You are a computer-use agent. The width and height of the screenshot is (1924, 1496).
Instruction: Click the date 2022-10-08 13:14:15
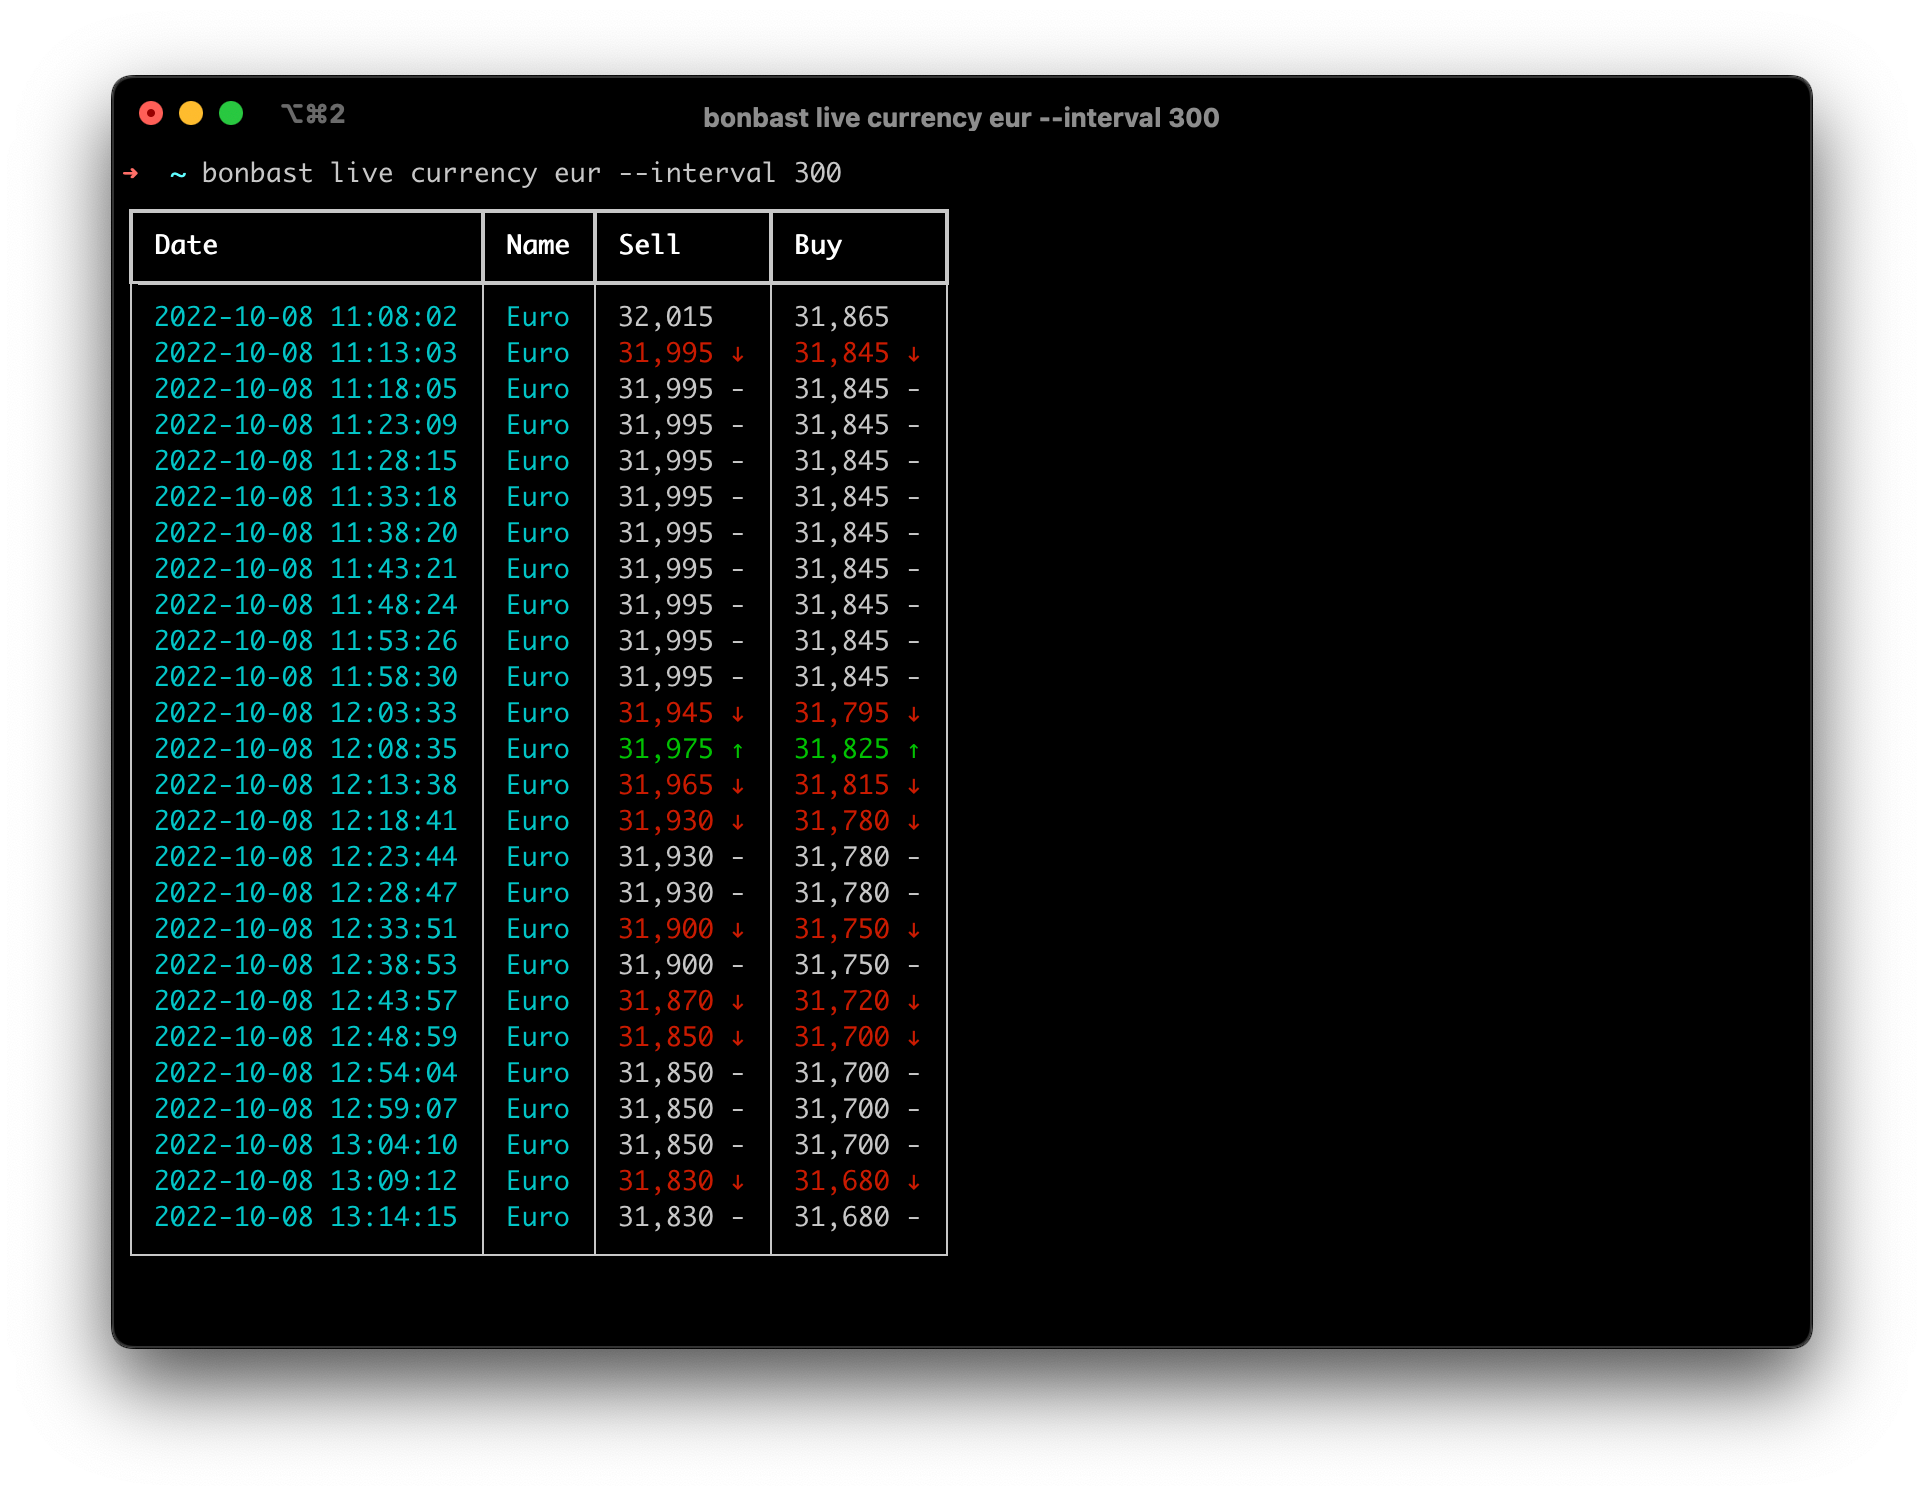(306, 1217)
